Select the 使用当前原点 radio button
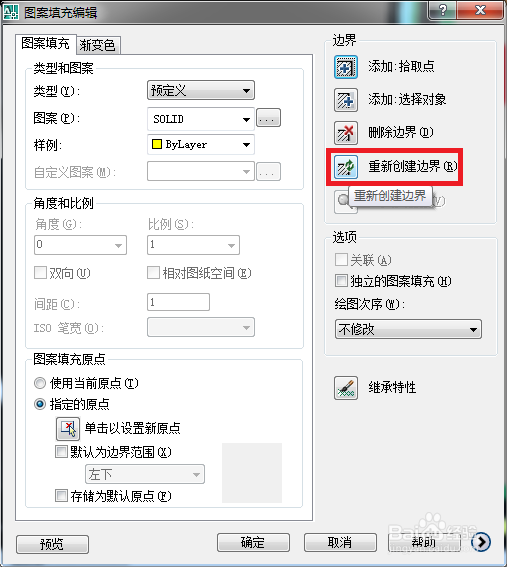The image size is (507, 567). (x=39, y=383)
